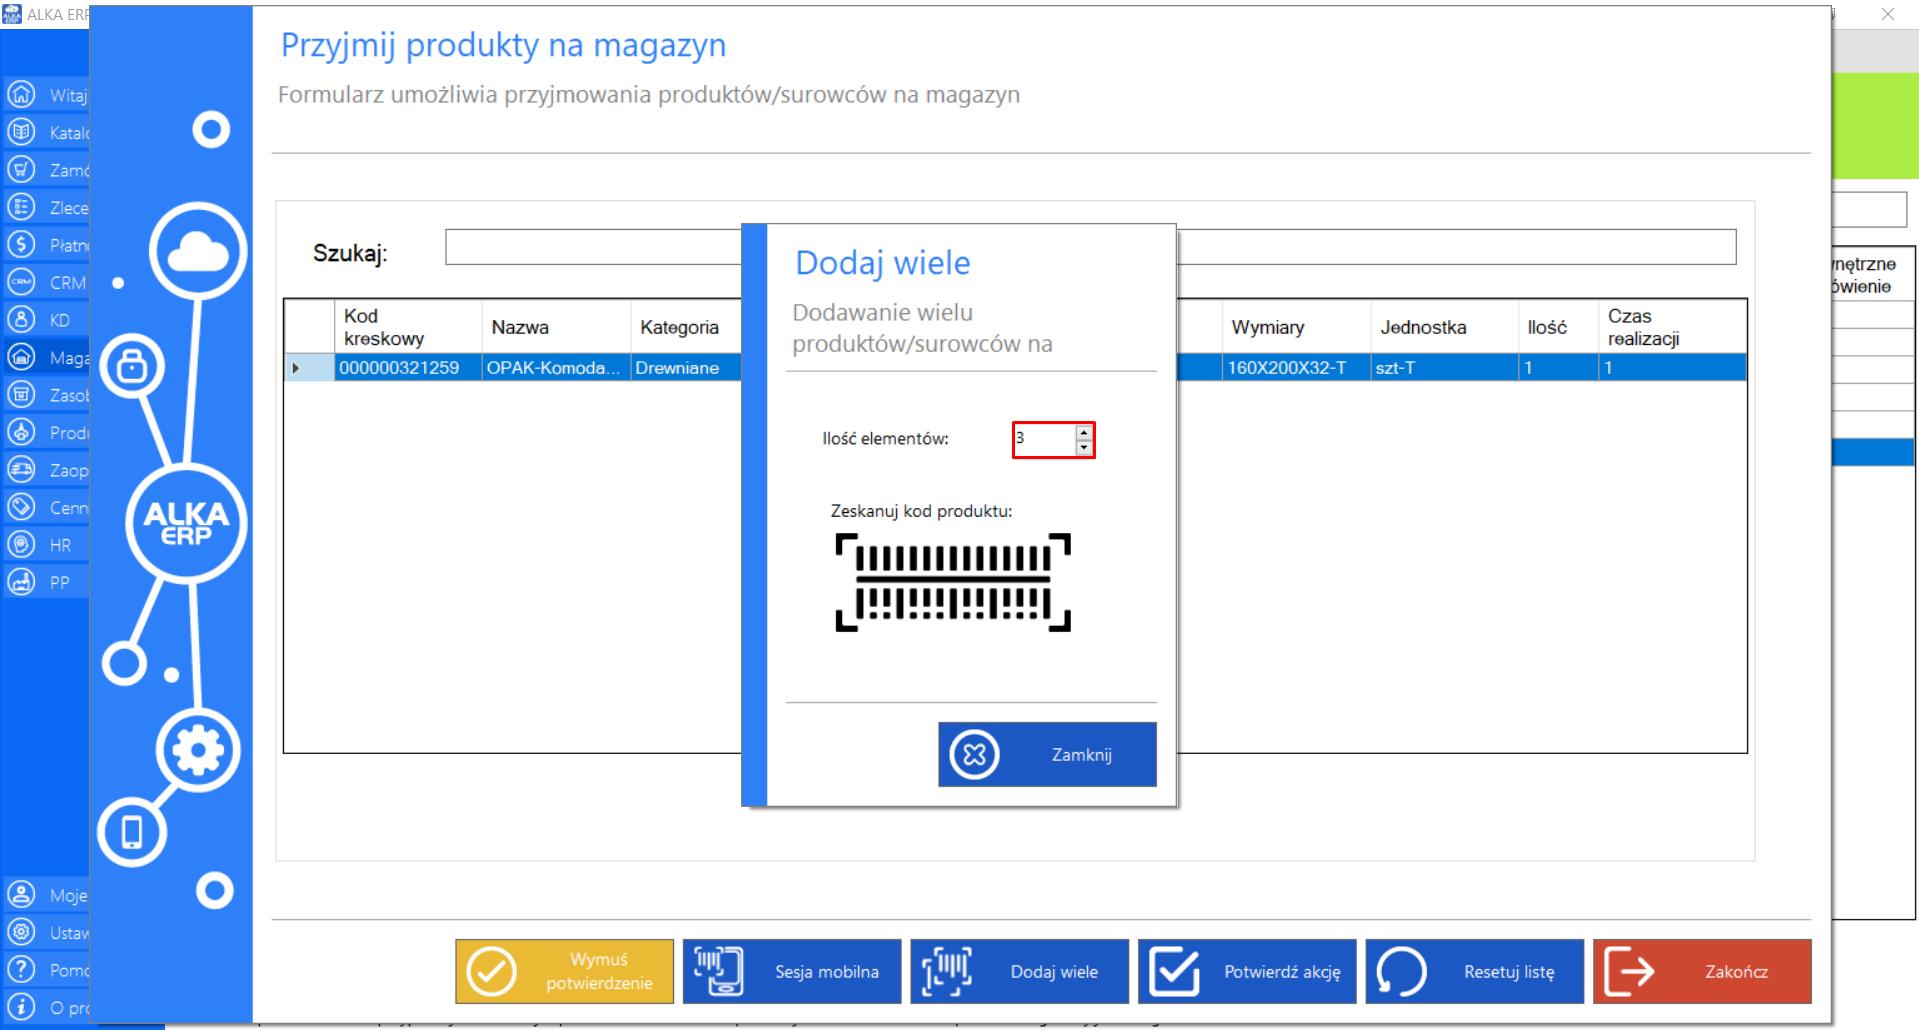Click the Dodaj wiele bottom button
Viewport: 1919px width, 1030px height.
pos(1019,971)
